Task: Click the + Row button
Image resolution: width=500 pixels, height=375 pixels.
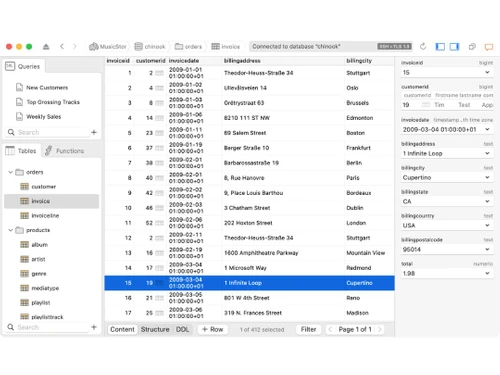Action: [212, 329]
